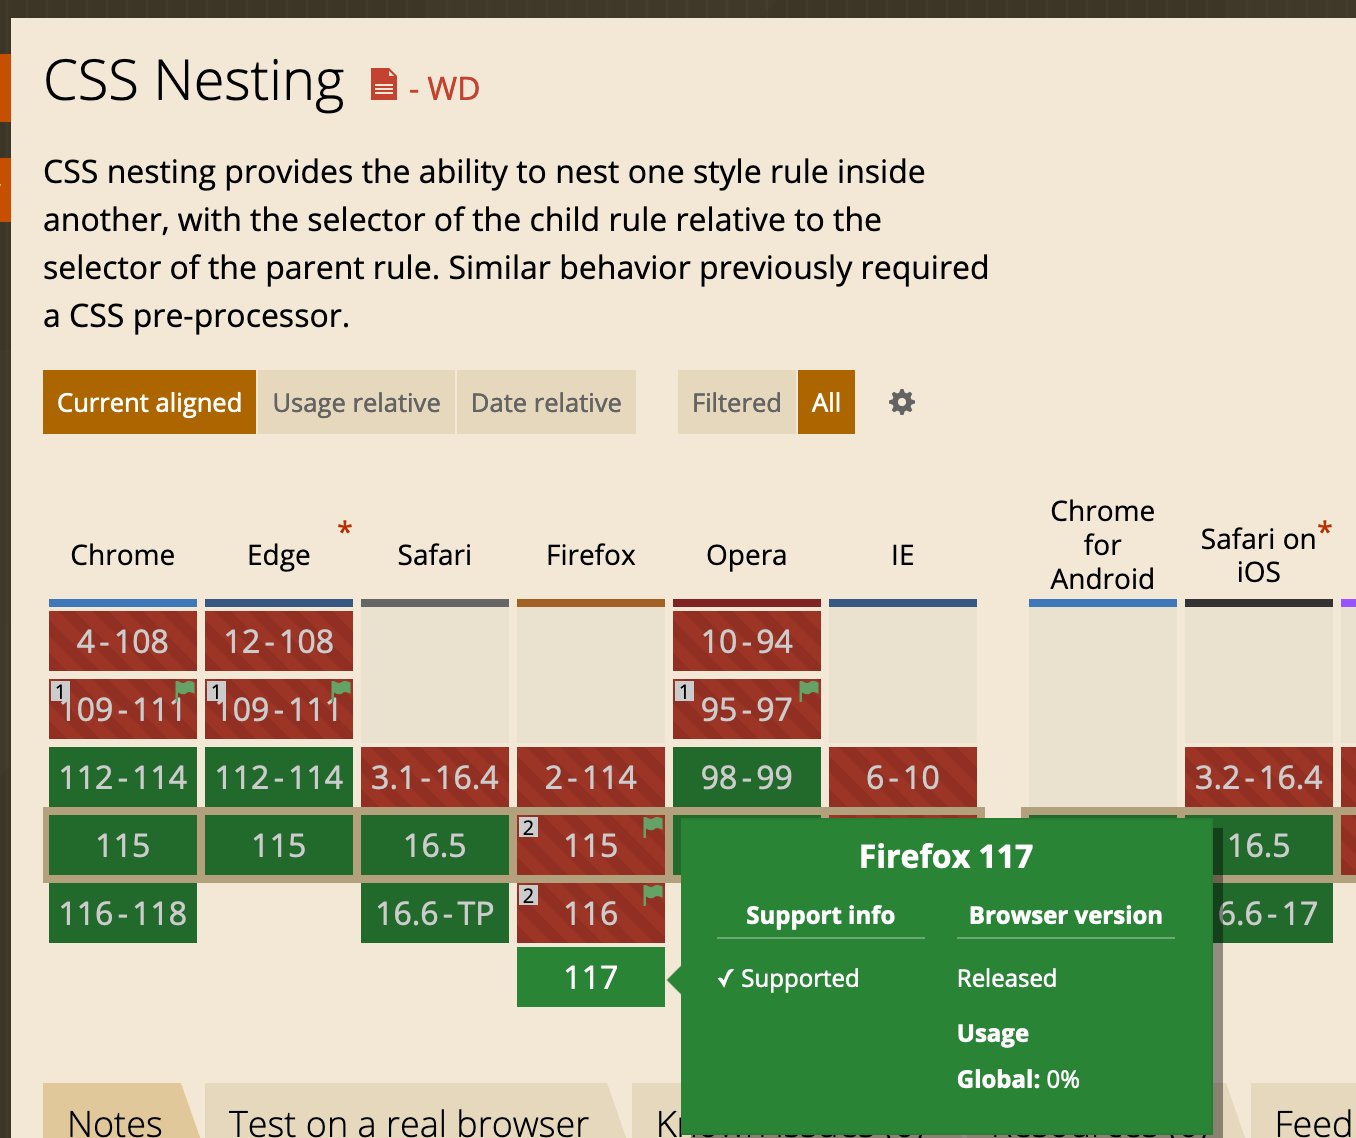The image size is (1356, 1138).
Task: Click the Chrome 116-118 version cell
Action: (x=123, y=913)
